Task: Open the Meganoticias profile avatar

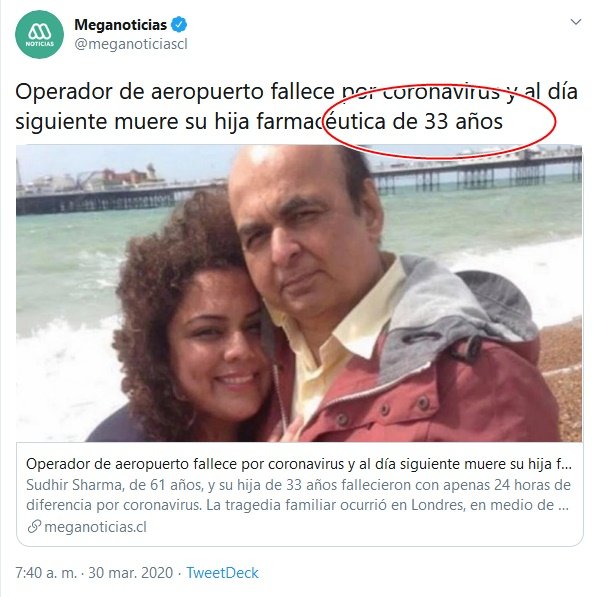Action: pos(39,34)
